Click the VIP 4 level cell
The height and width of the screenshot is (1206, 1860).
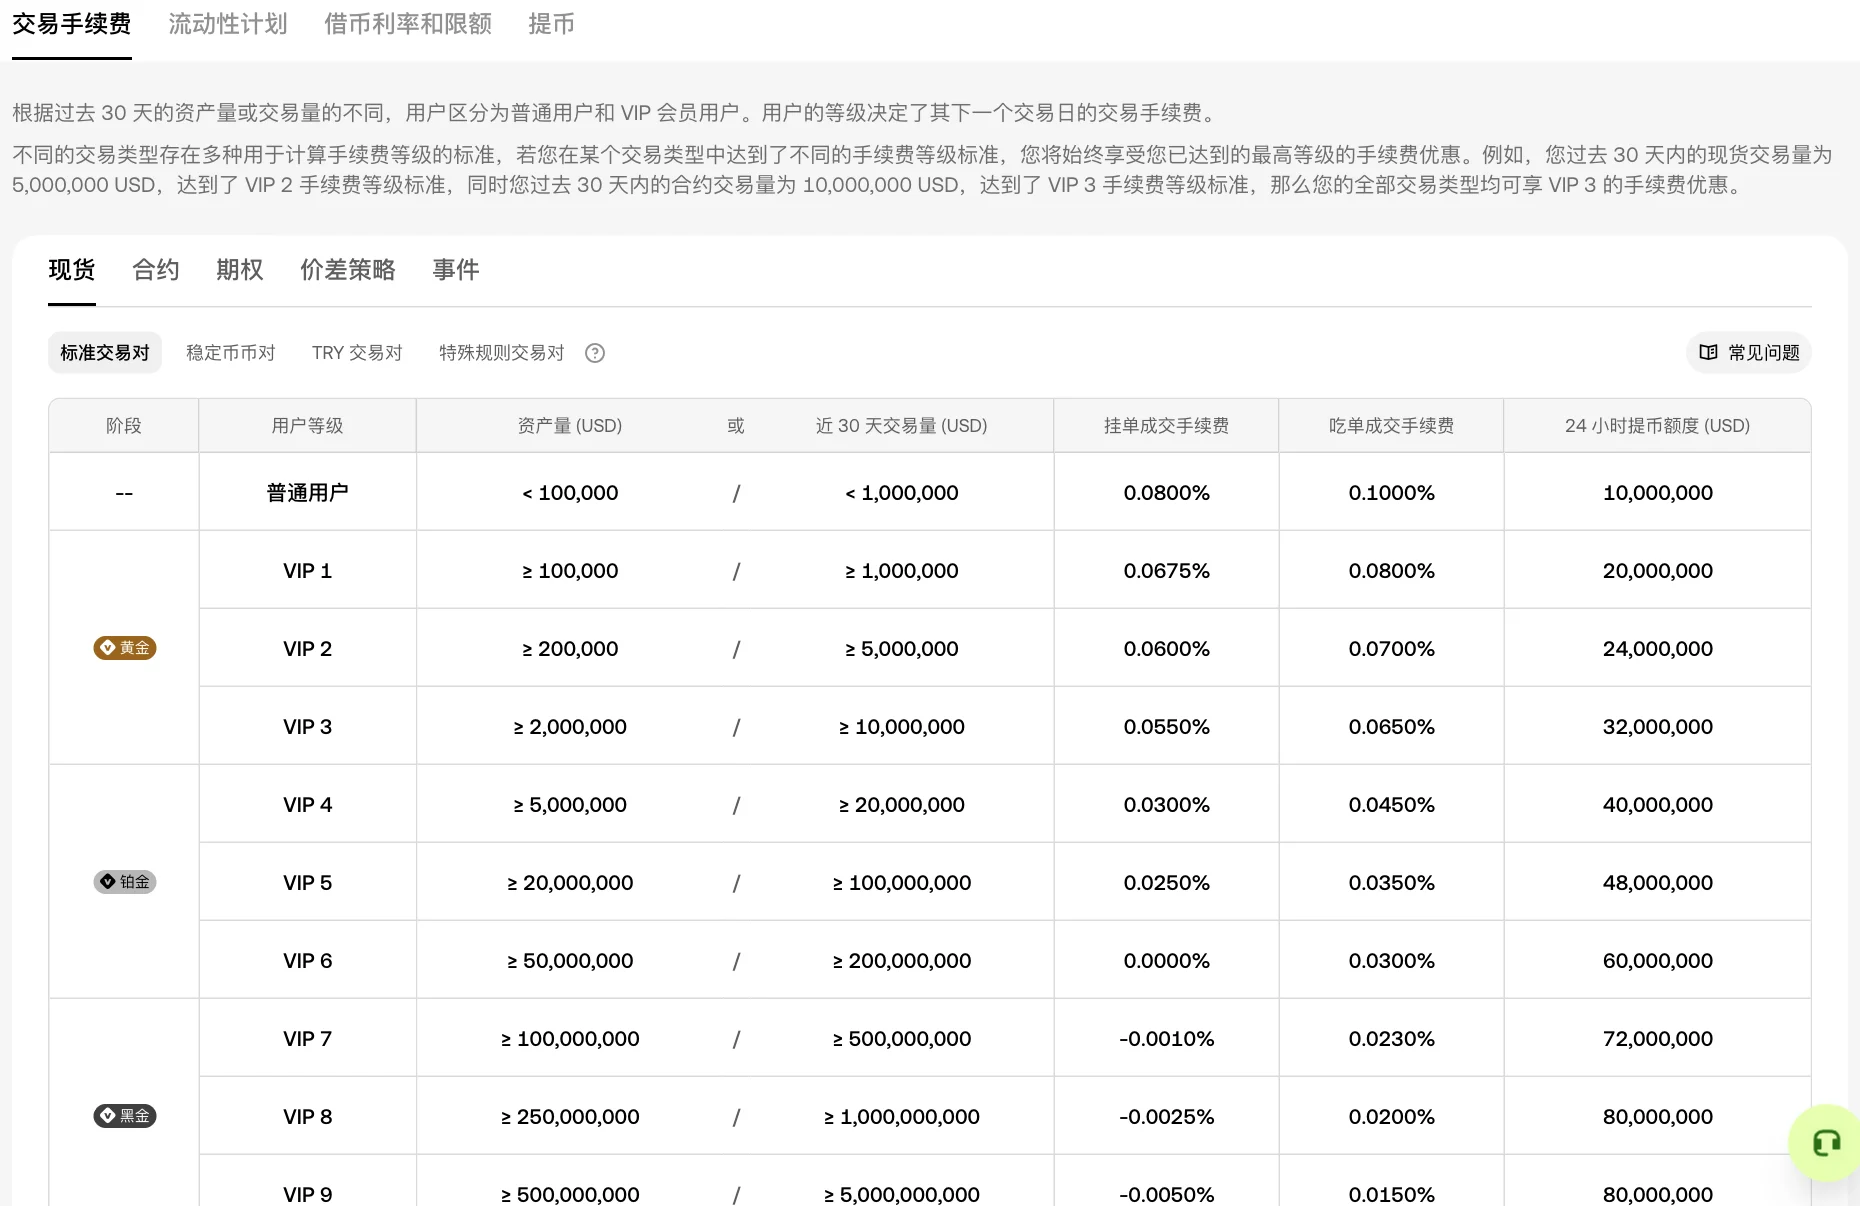coord(307,805)
